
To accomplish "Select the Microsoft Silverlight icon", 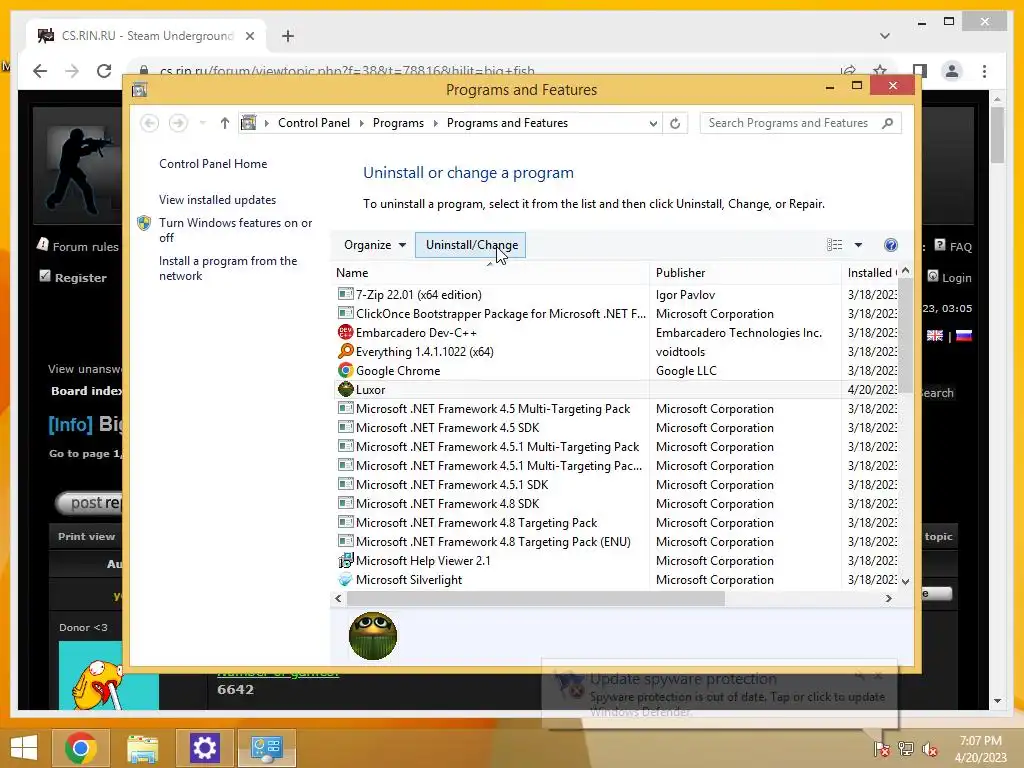I will click(345, 579).
